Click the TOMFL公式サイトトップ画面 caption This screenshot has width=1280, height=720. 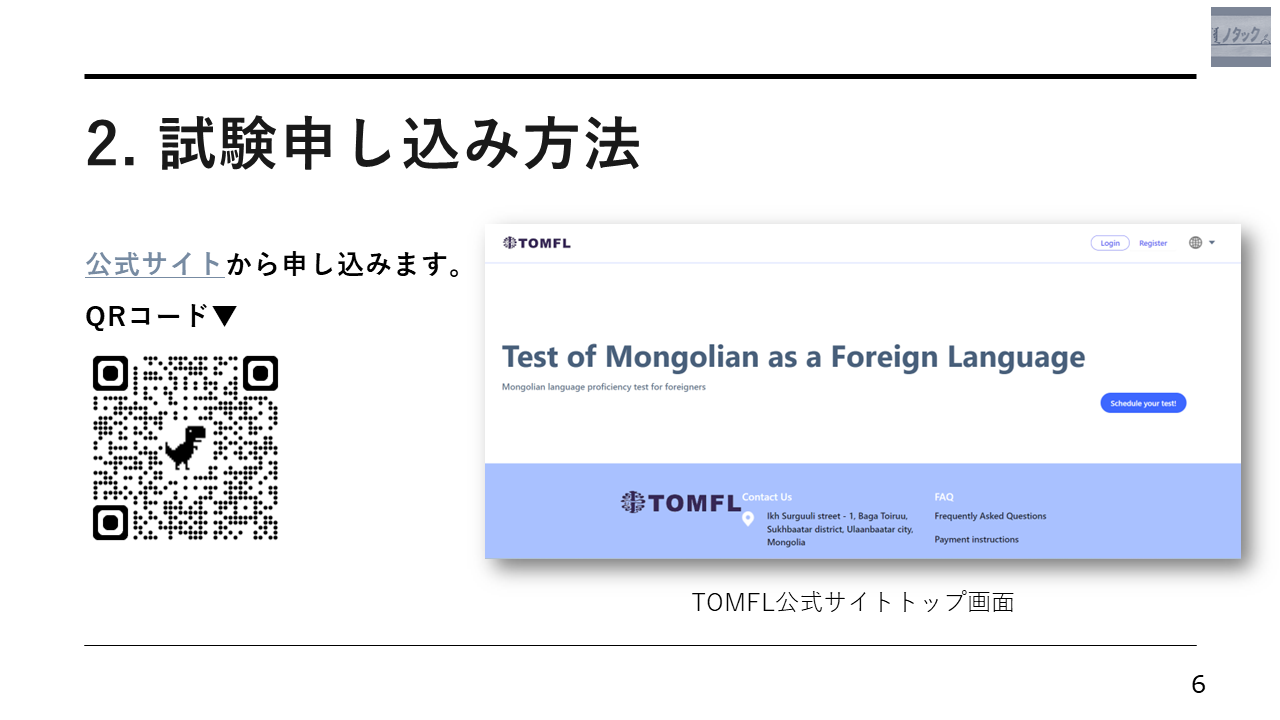click(853, 602)
